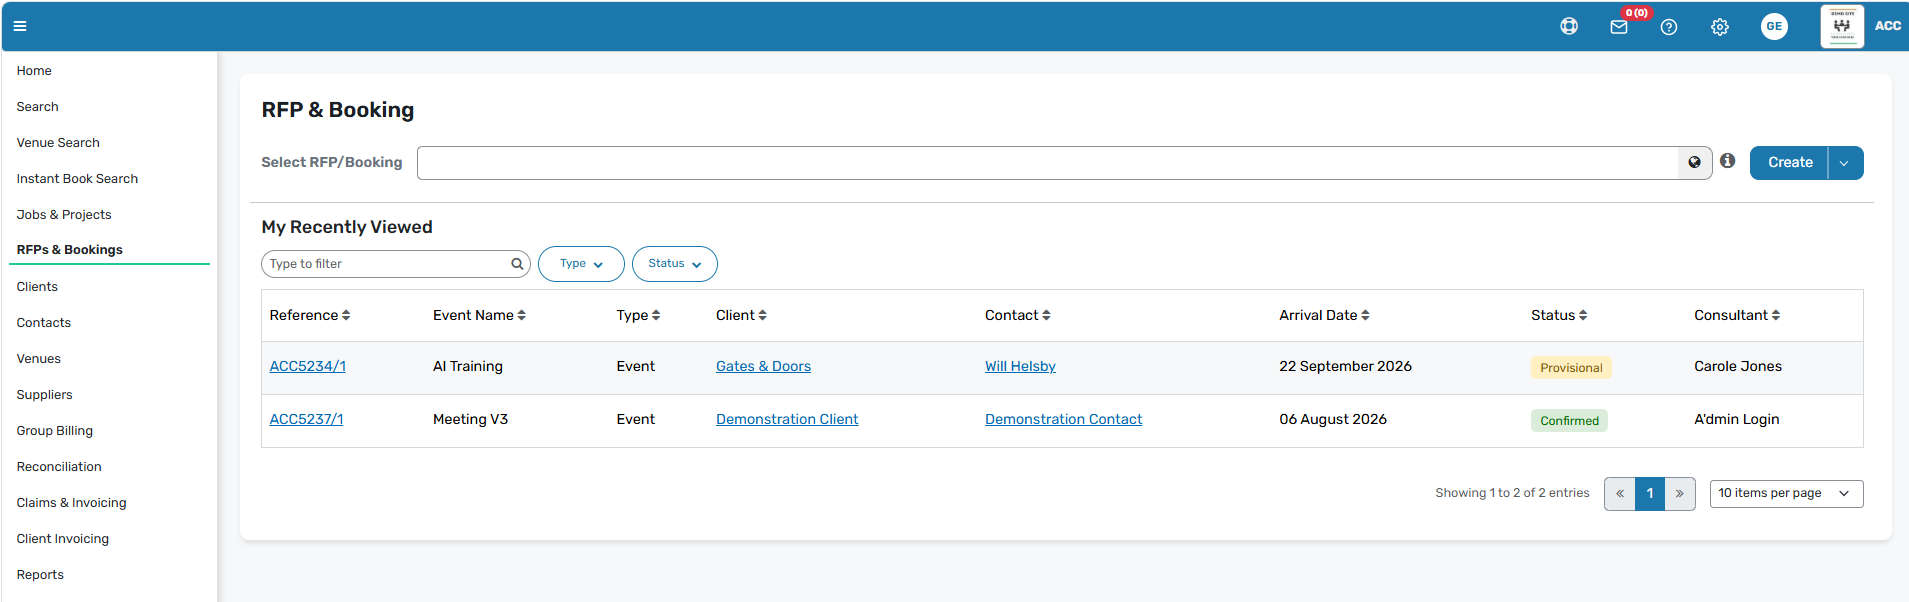Click the globe icon in RFP field
The image size is (1909, 602).
point(1695,162)
